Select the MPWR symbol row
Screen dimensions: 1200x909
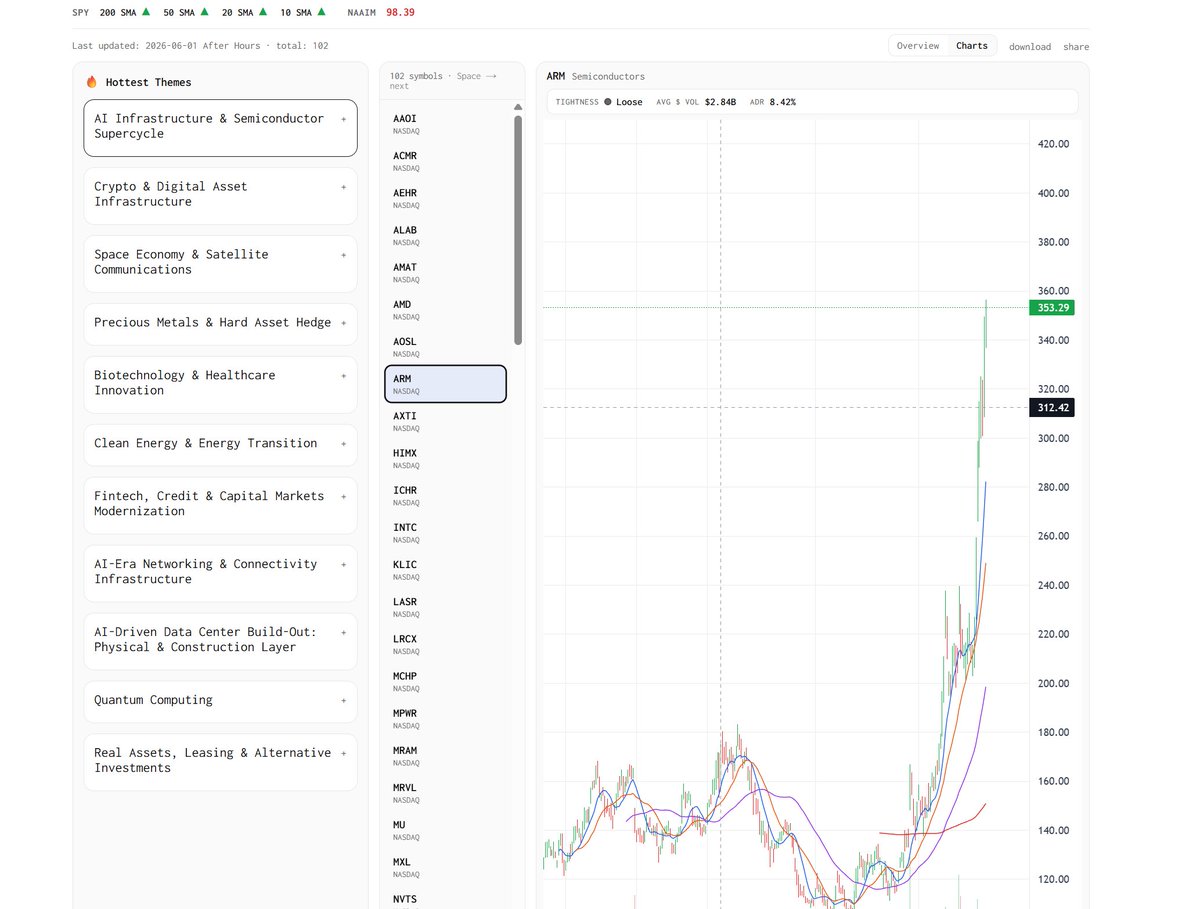click(x=446, y=718)
